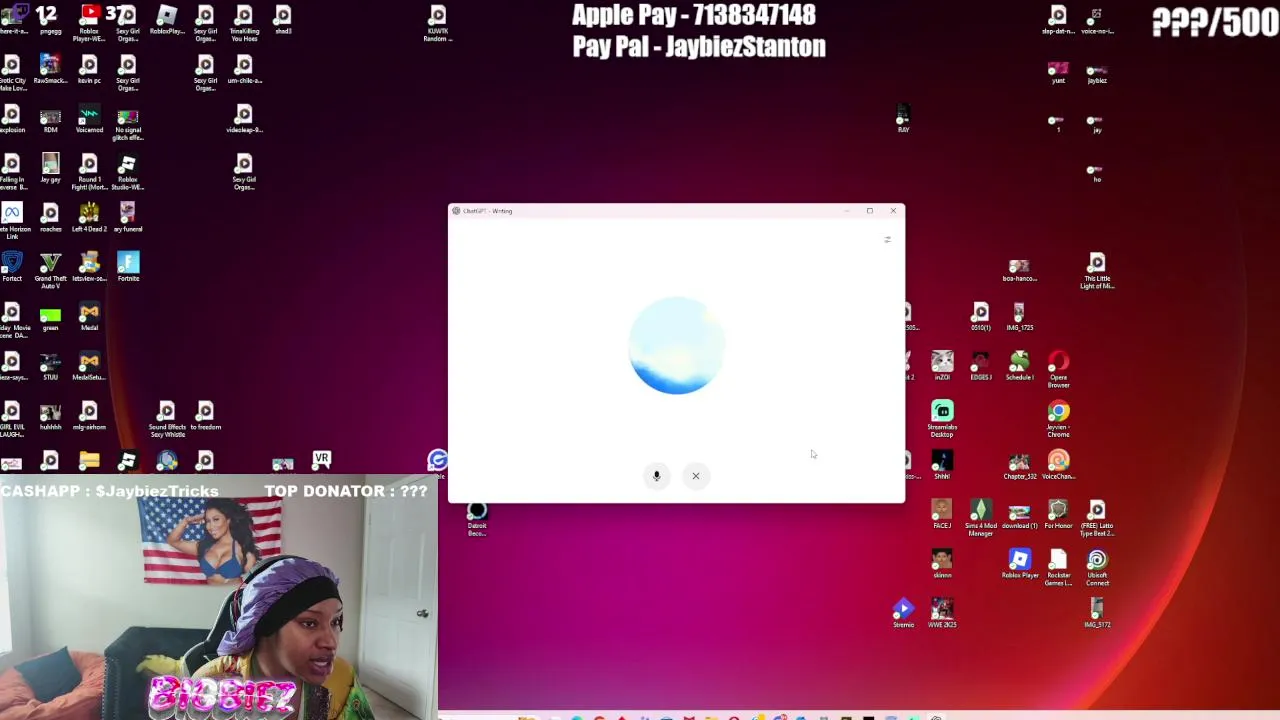Viewport: 1280px width, 720px height.
Task: Open Roblox Studio desktop shortcut
Action: [128, 172]
